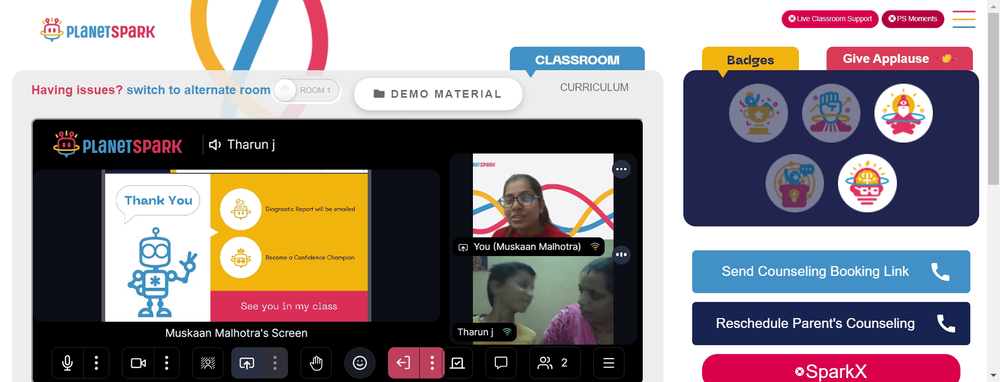Select Muskaan Malhotra's video tile
This screenshot has width=1000, height=382.
[543, 195]
